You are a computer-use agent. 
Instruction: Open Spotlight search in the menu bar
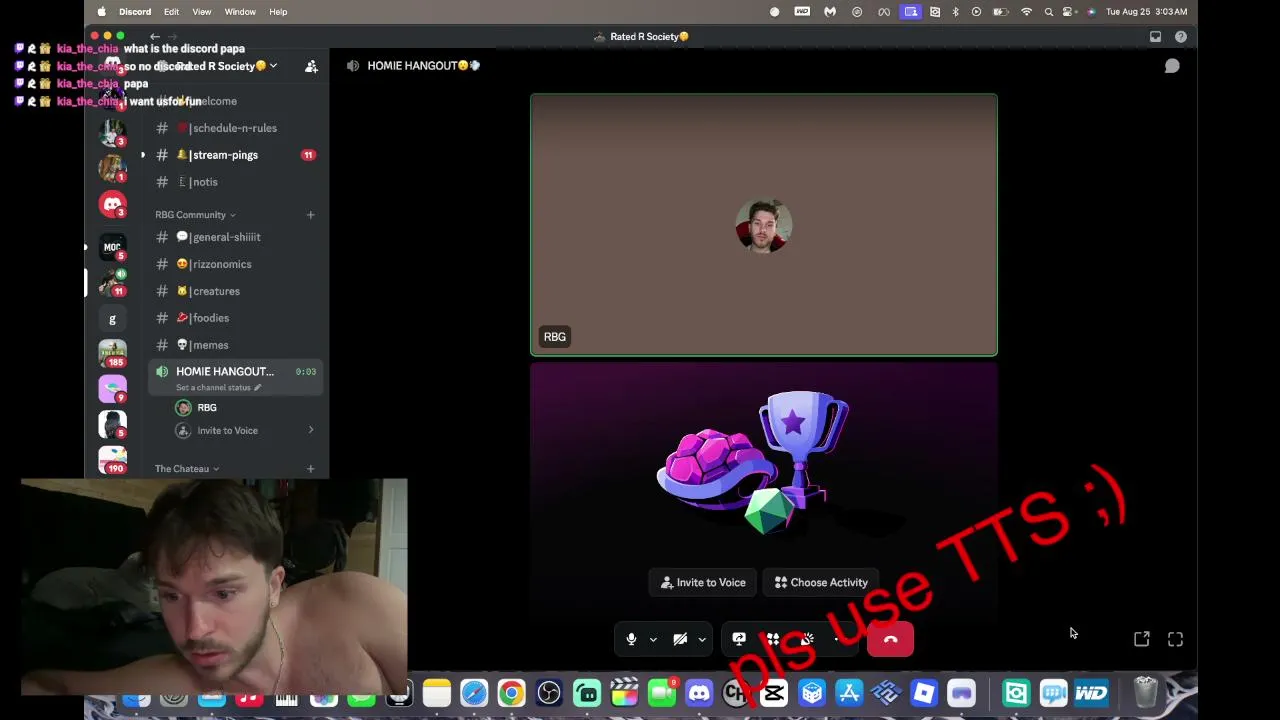pos(1048,12)
